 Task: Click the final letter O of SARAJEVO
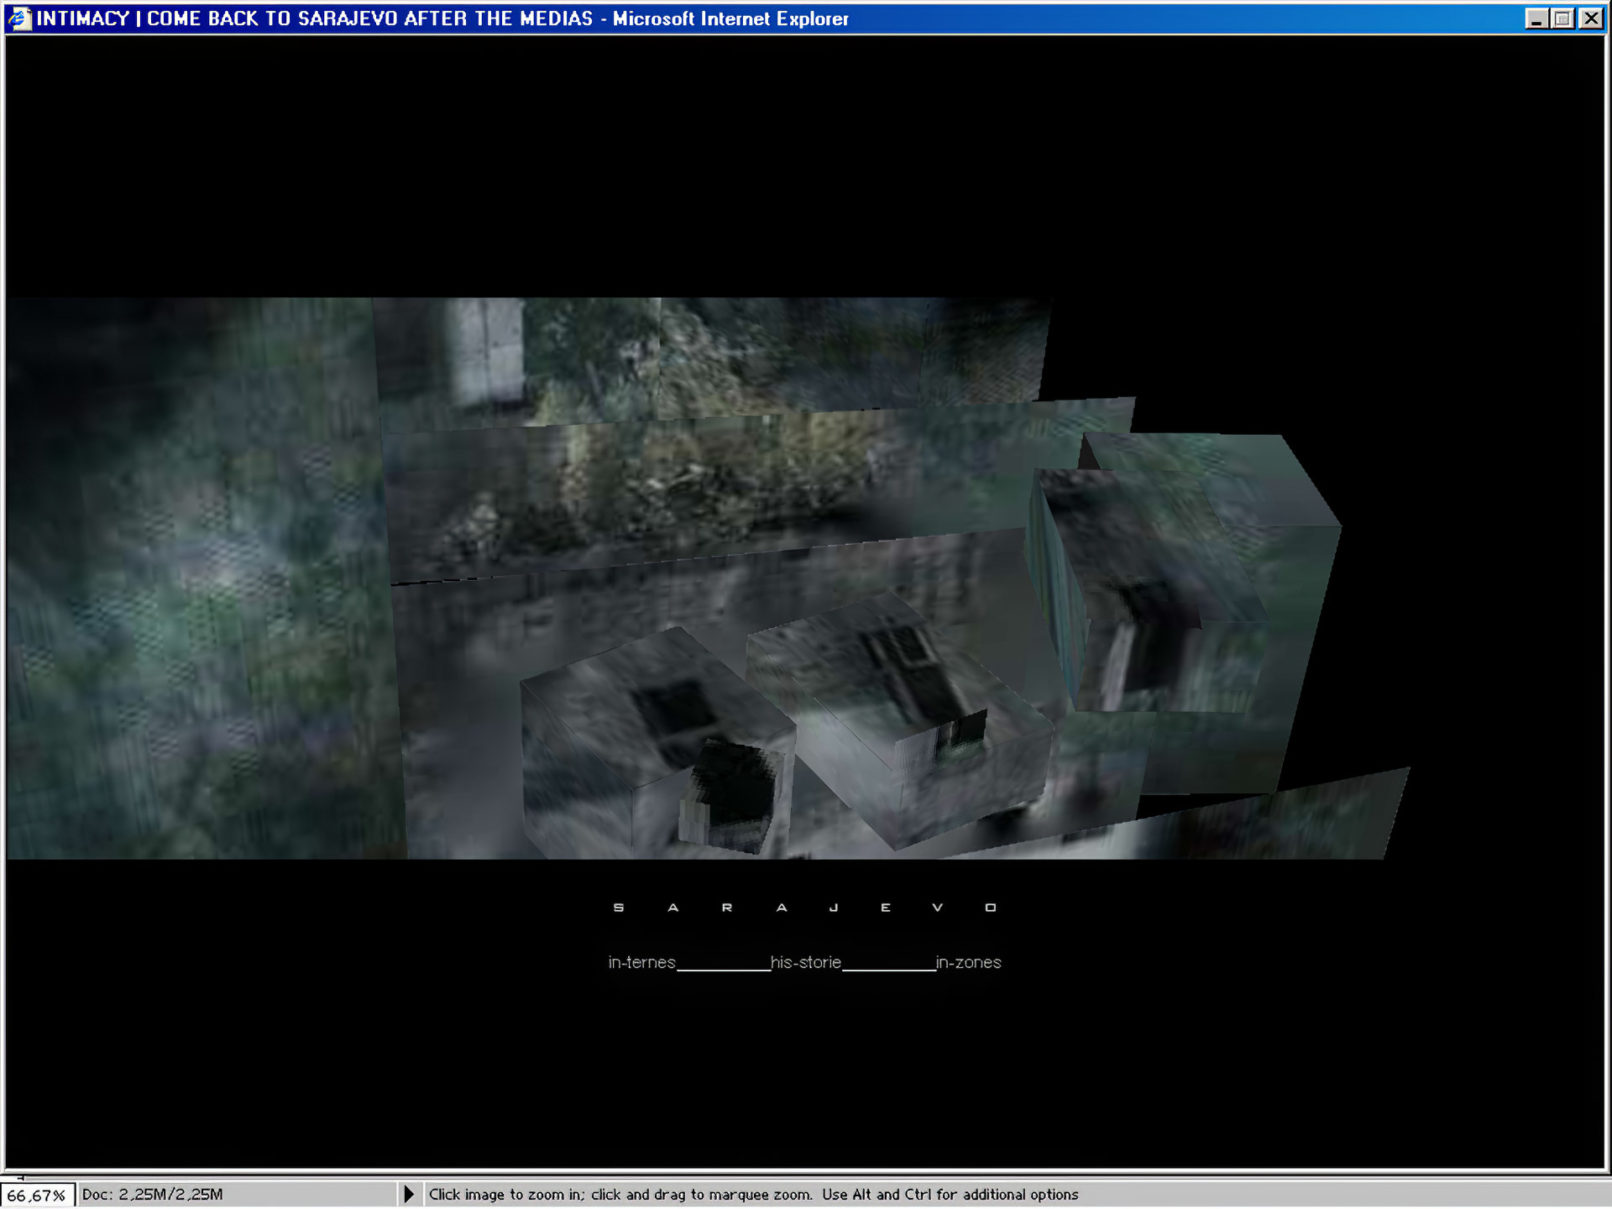click(990, 908)
